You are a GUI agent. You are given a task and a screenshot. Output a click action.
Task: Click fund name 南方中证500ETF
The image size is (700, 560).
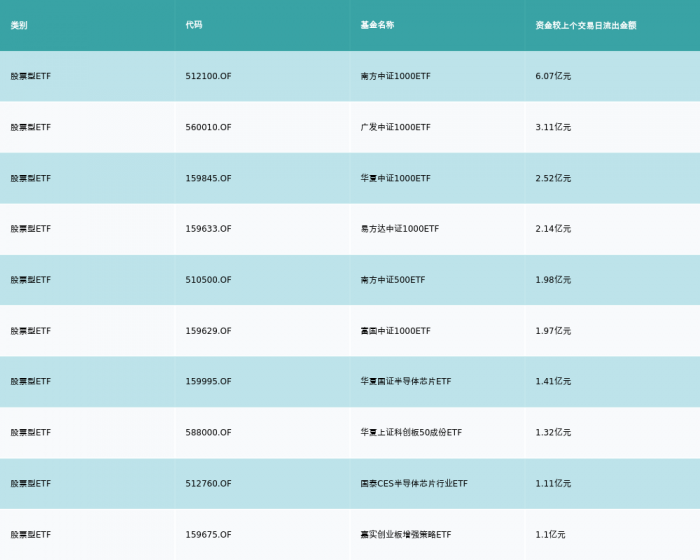(x=393, y=280)
